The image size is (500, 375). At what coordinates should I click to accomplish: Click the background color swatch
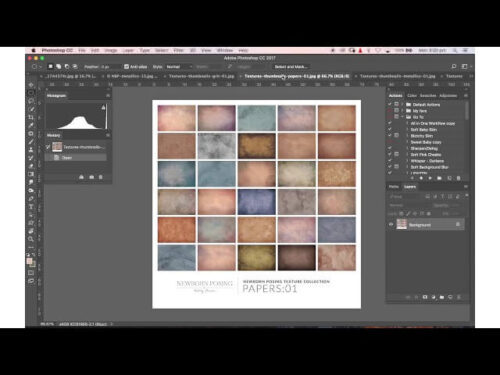click(x=33, y=265)
